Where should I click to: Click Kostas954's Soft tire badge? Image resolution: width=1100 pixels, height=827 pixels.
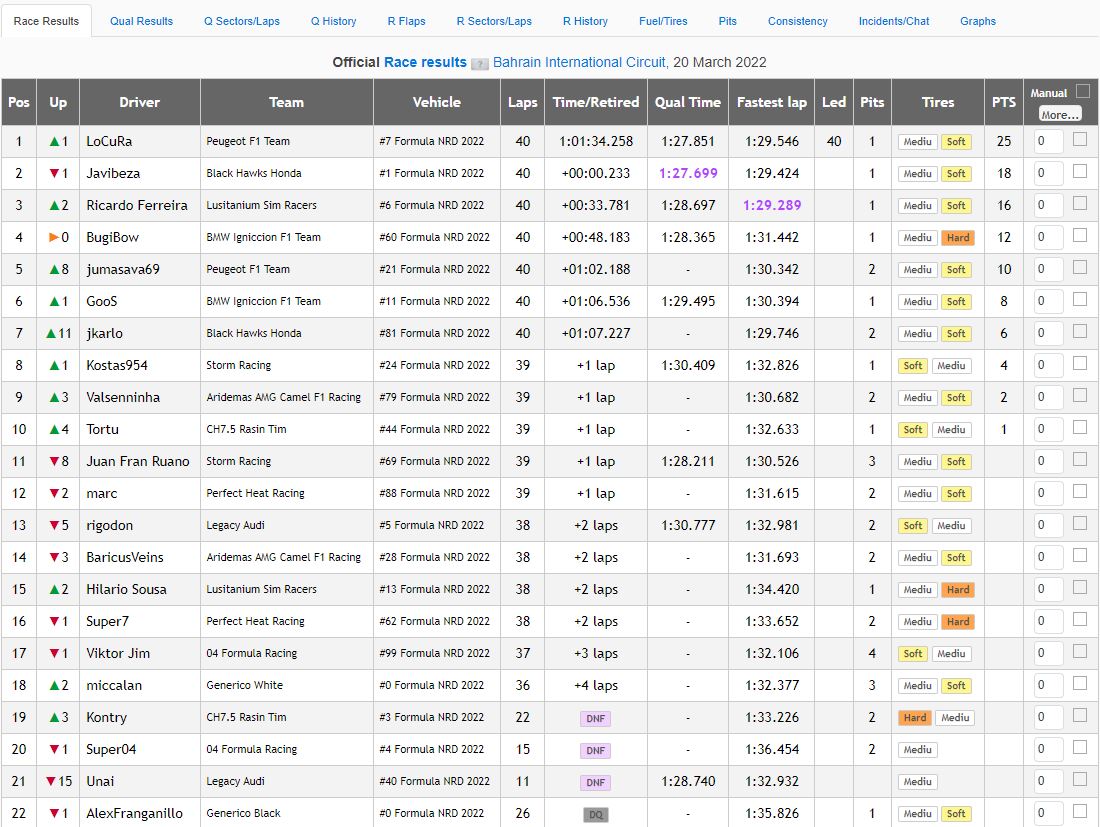[913, 365]
